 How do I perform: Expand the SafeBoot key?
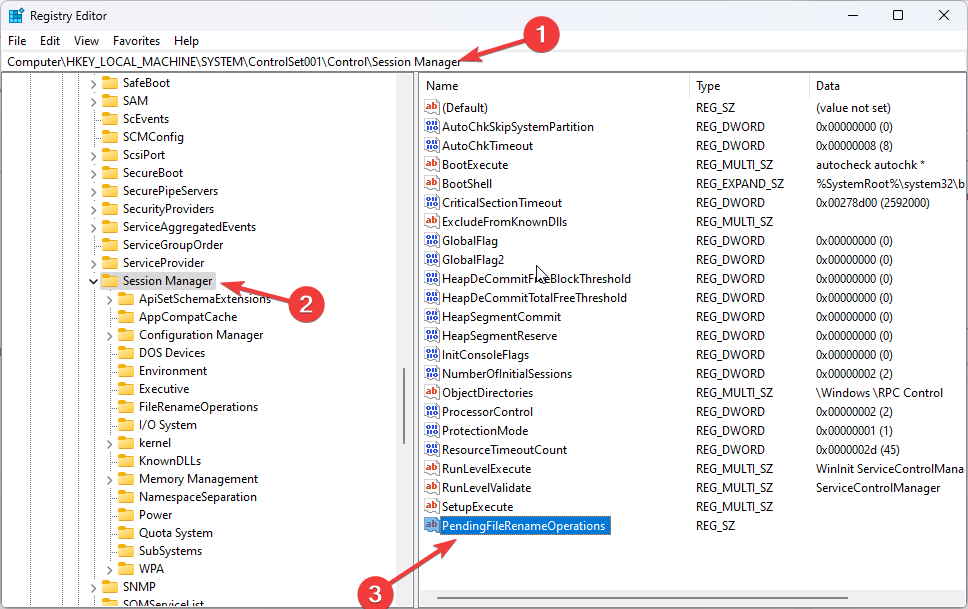click(93, 83)
